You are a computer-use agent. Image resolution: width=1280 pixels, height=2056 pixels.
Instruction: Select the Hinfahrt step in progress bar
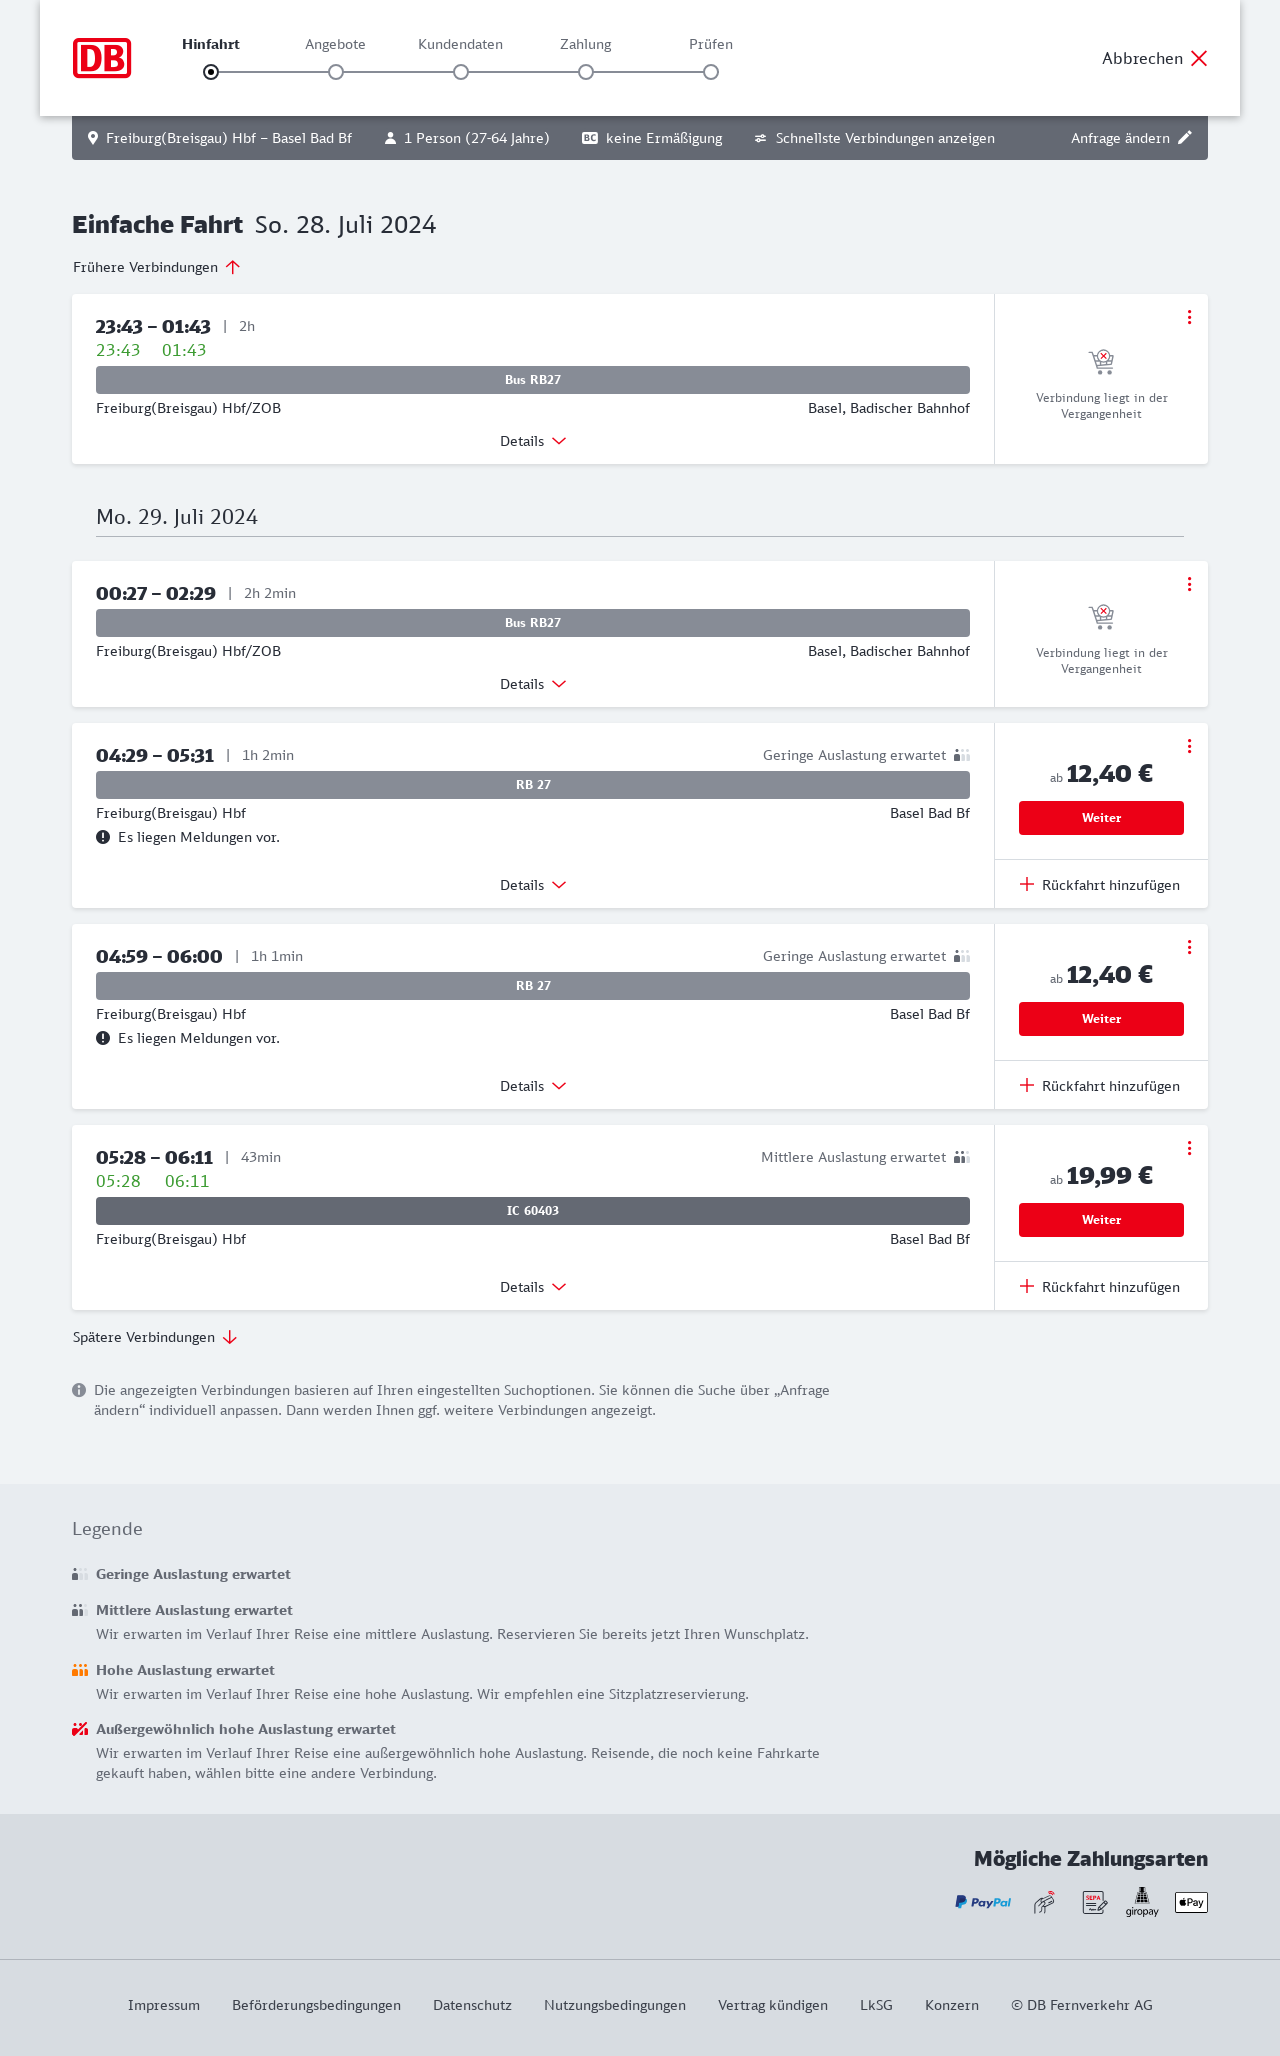211,72
